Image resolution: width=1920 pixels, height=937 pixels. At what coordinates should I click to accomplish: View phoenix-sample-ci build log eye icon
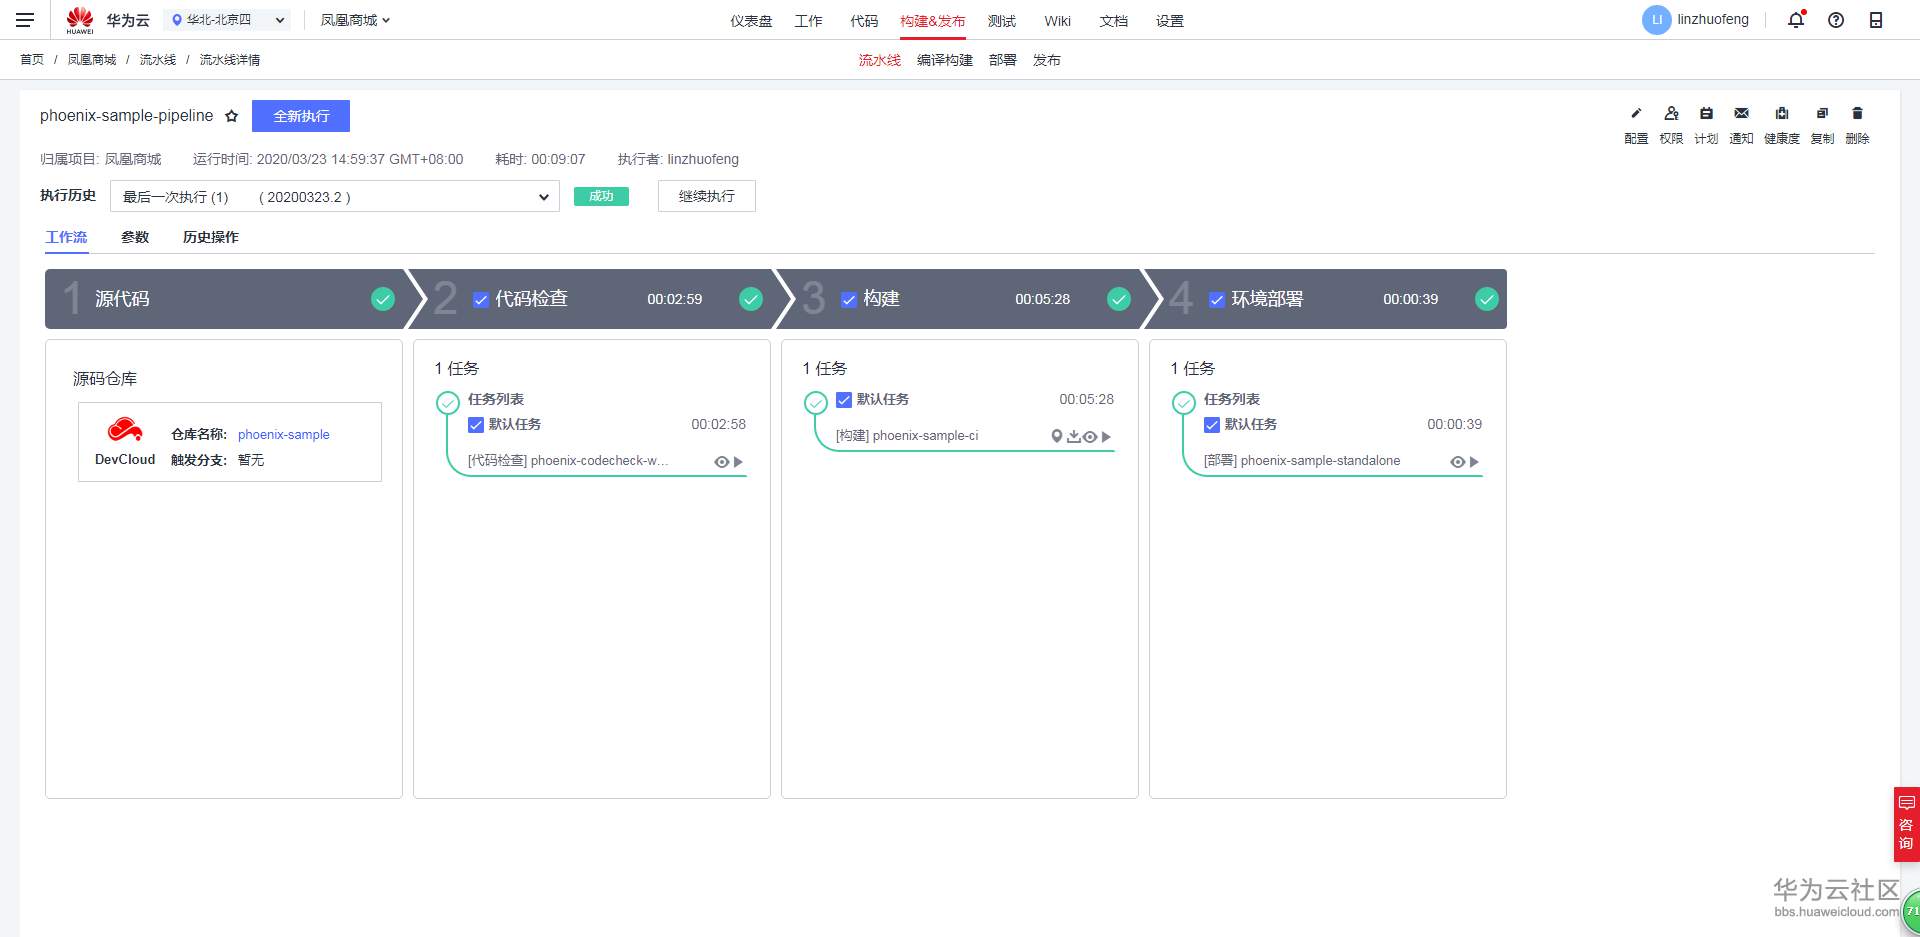coord(1090,437)
